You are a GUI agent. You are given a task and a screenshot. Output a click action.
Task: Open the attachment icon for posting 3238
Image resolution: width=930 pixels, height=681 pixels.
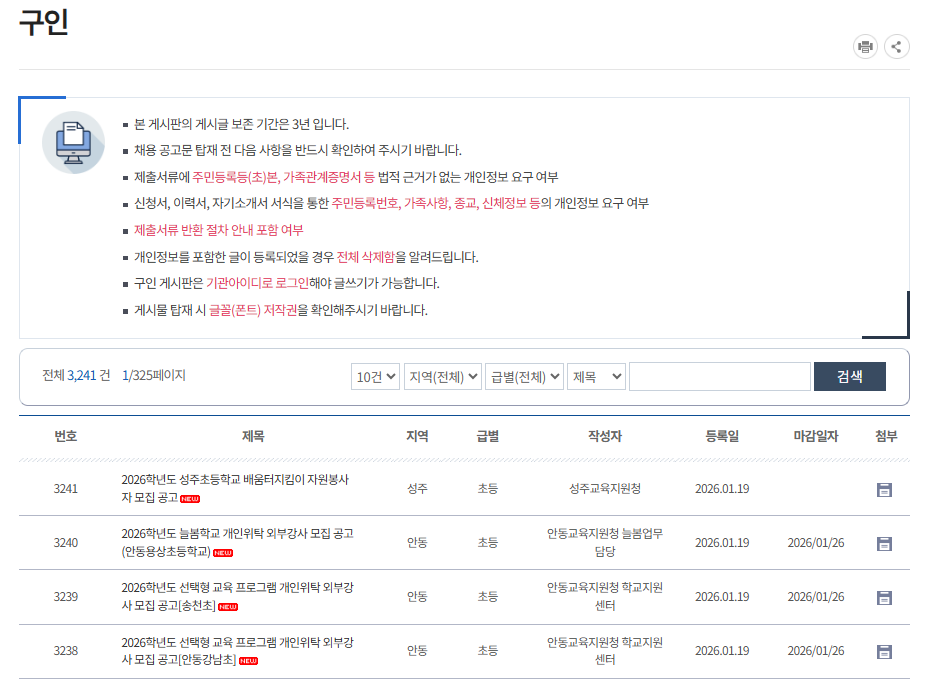click(884, 651)
